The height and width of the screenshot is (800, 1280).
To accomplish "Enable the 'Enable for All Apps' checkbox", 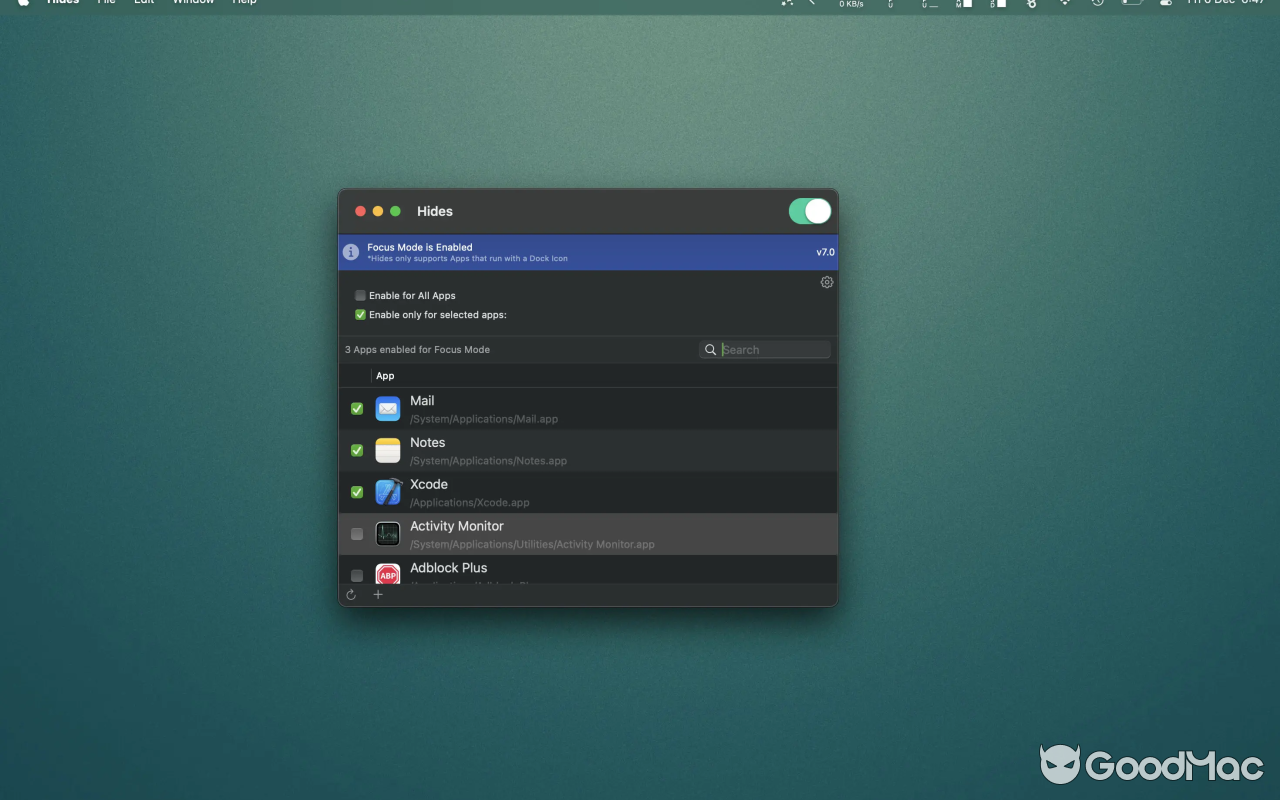I will 360,295.
